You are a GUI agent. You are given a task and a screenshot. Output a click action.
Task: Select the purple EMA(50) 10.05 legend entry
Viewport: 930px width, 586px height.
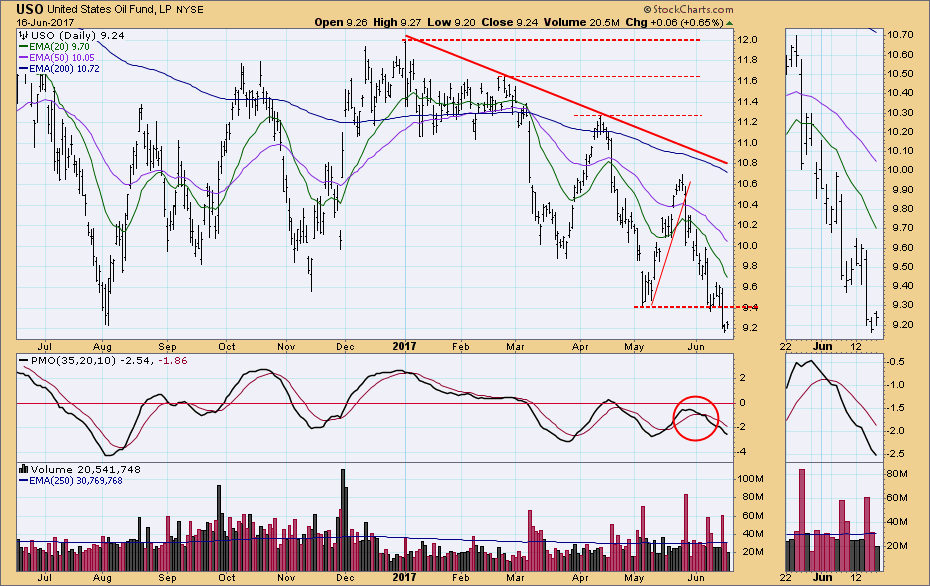coord(57,58)
